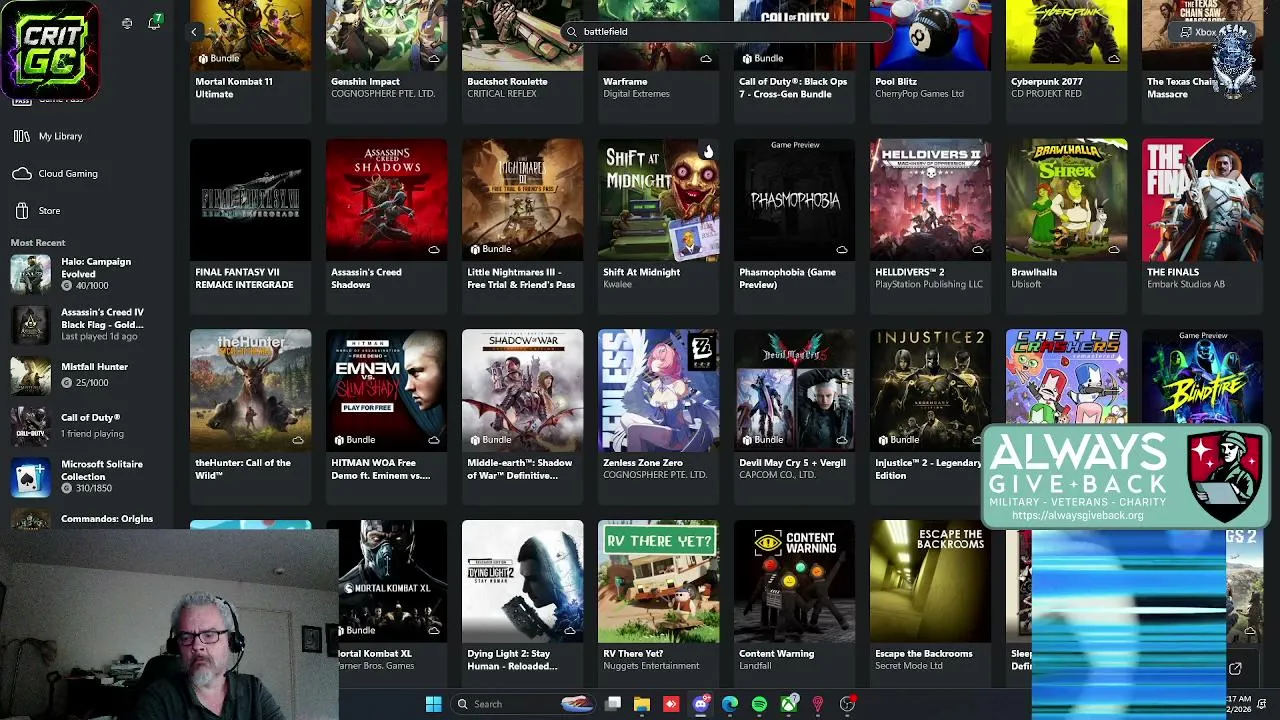Open the Escape the Backrooms cover

[931, 582]
